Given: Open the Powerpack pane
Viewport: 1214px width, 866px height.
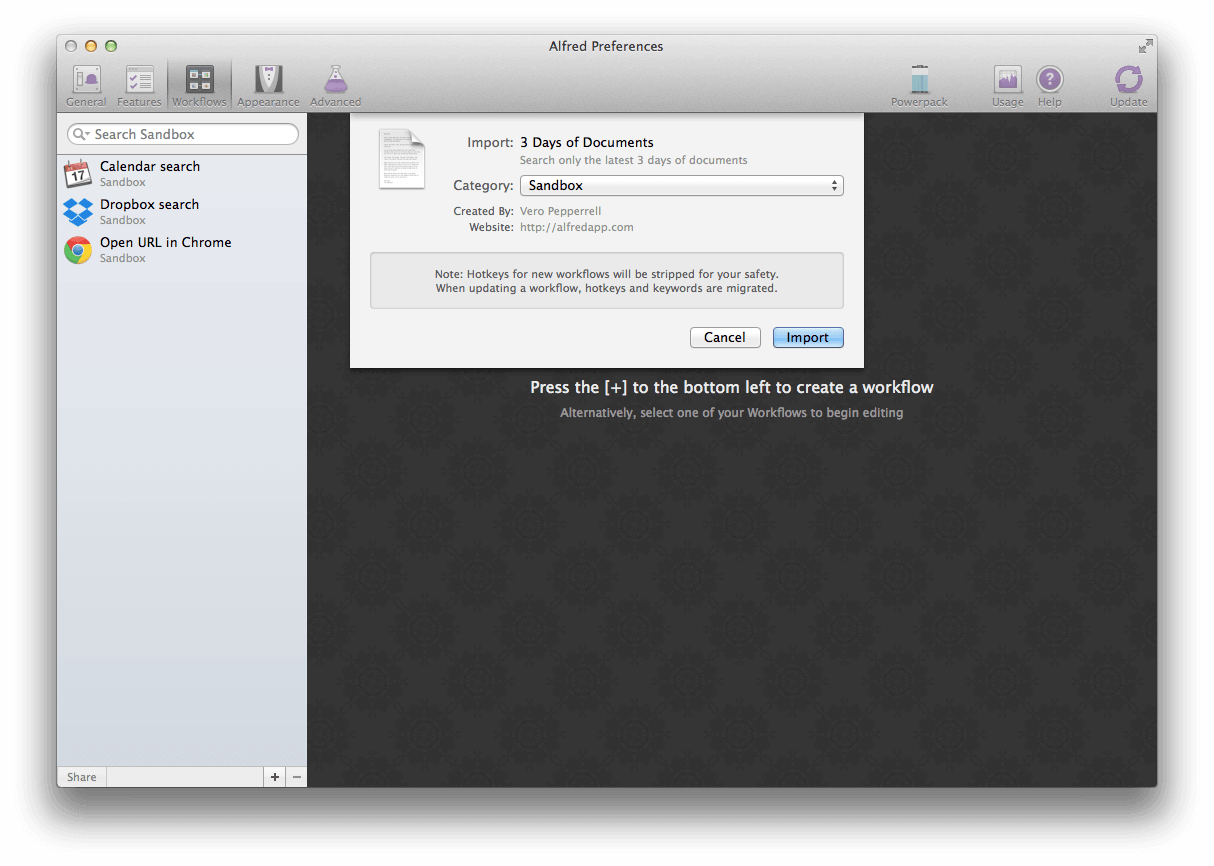Looking at the screenshot, I should pos(918,84).
